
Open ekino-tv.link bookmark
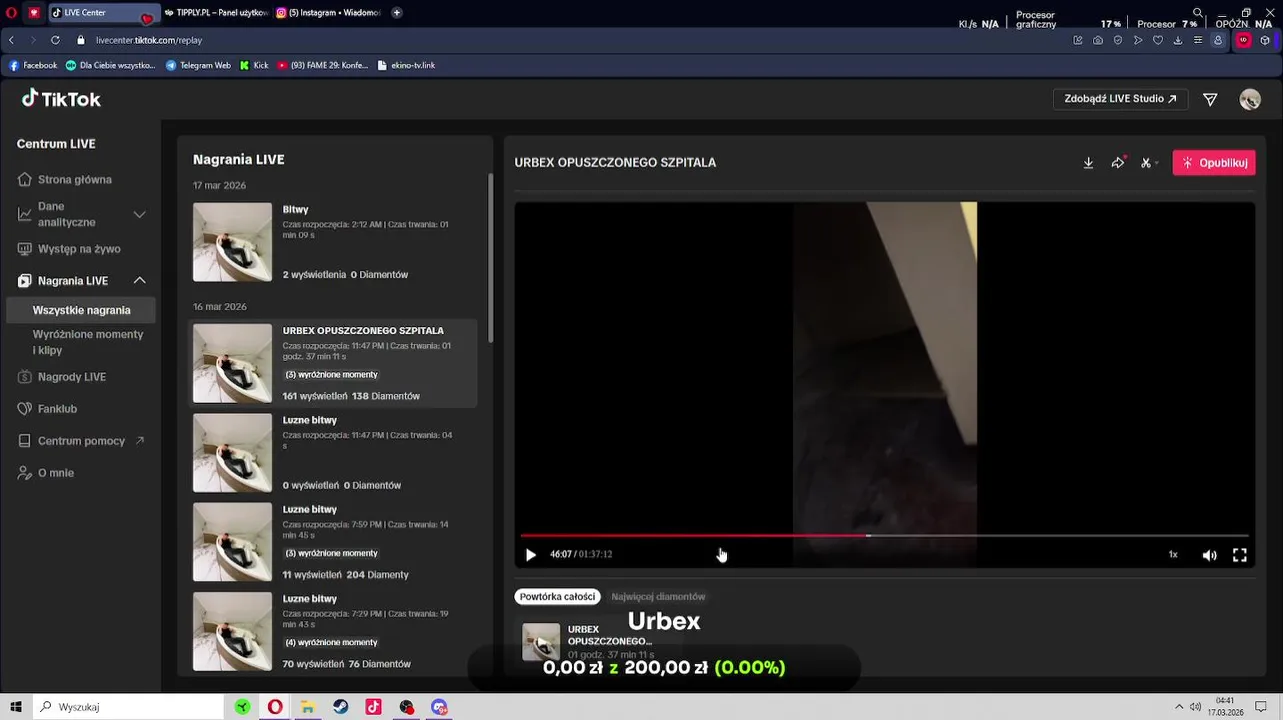(406, 65)
